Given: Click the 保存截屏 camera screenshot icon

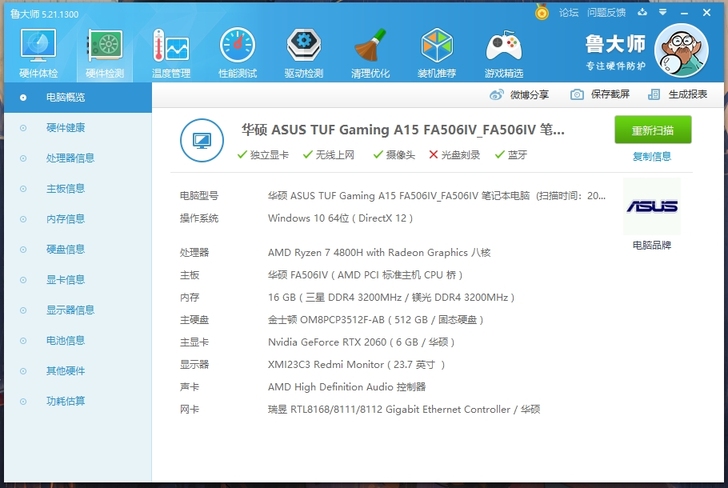Looking at the screenshot, I should [577, 94].
